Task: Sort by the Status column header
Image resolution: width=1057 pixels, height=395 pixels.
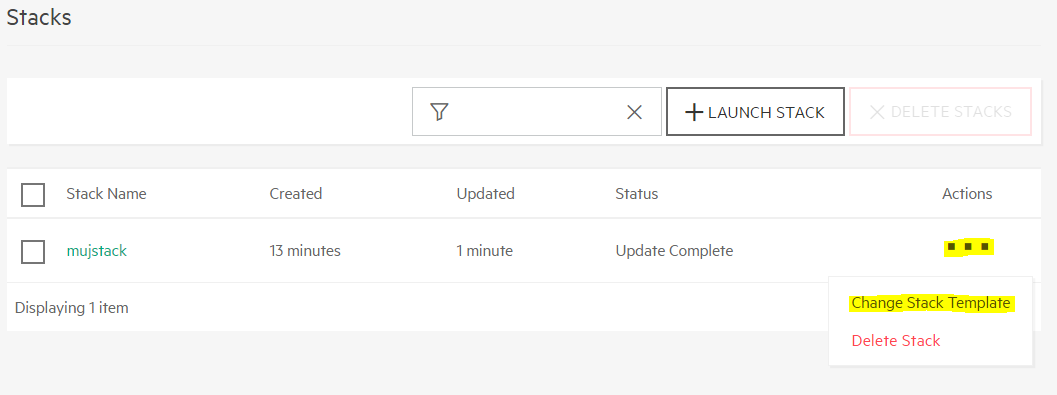Action: 636,194
